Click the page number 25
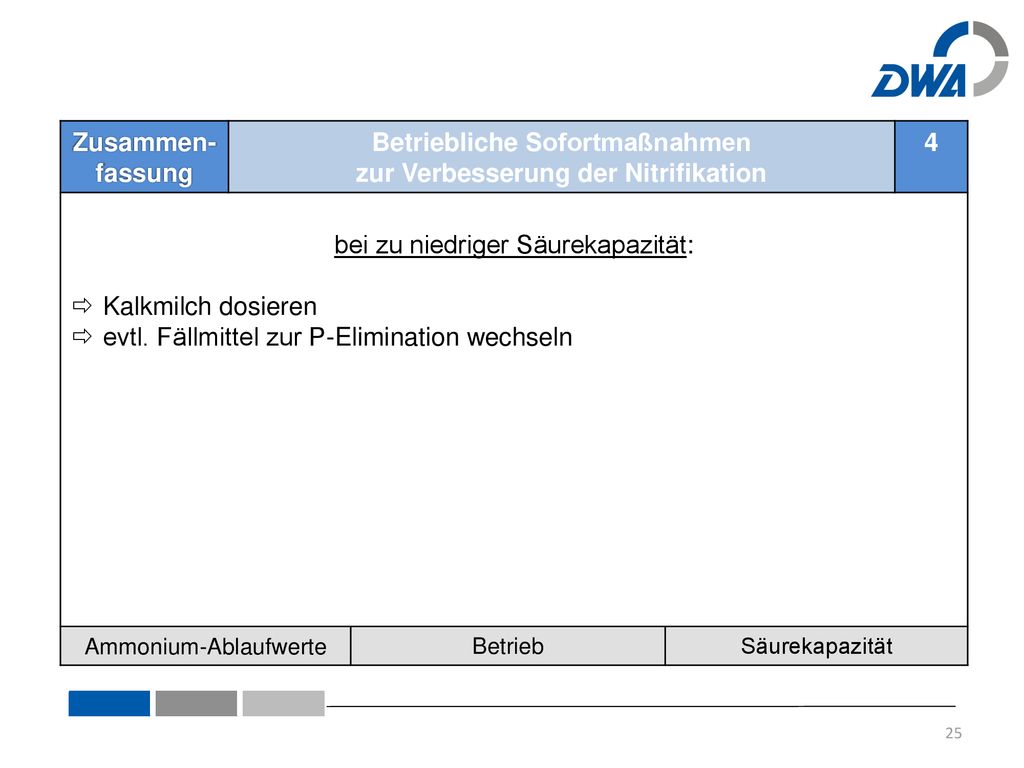The height and width of the screenshot is (768, 1024). tap(953, 733)
